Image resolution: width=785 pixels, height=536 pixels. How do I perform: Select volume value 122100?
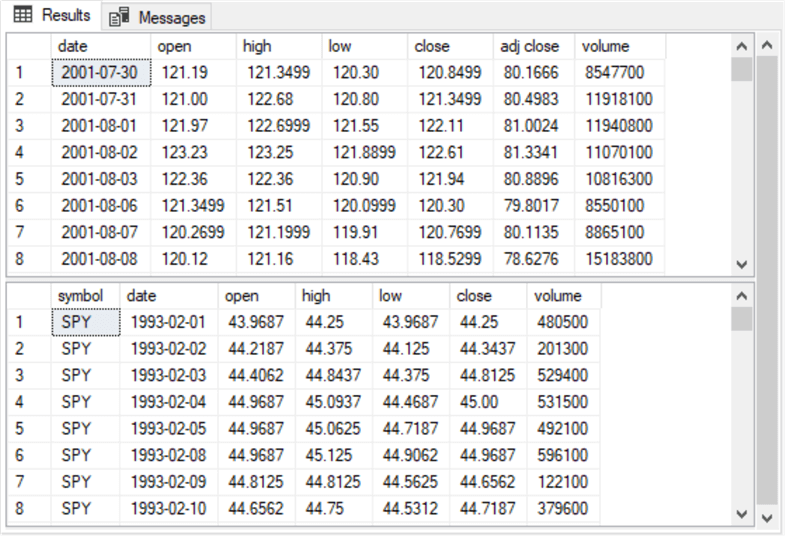563,481
